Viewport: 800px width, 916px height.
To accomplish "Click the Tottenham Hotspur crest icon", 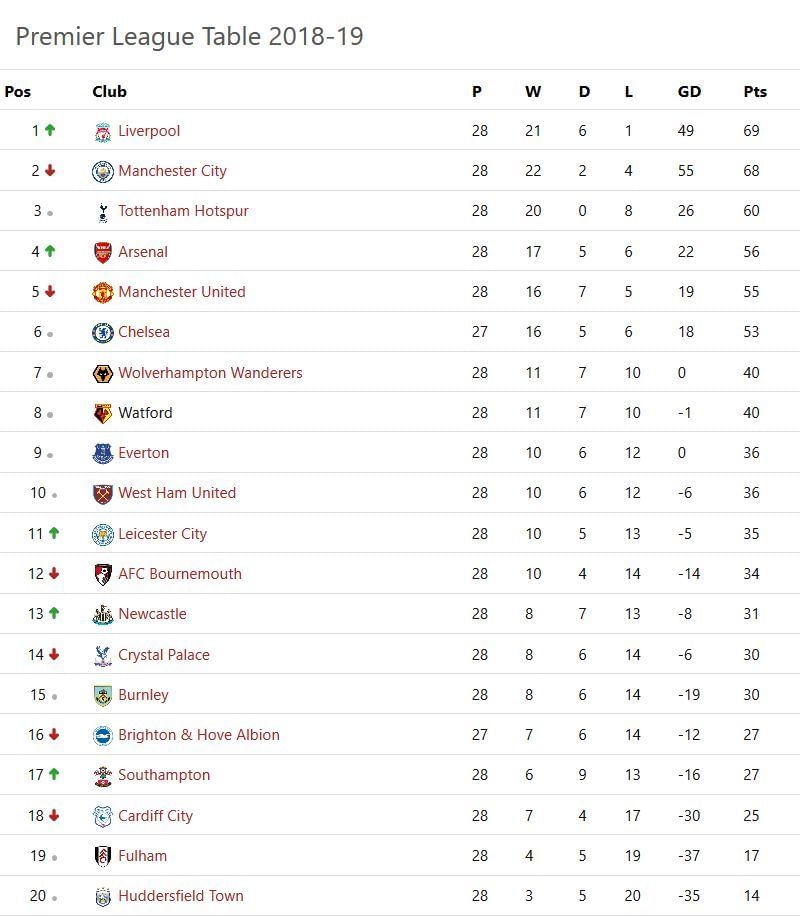I will (x=103, y=212).
